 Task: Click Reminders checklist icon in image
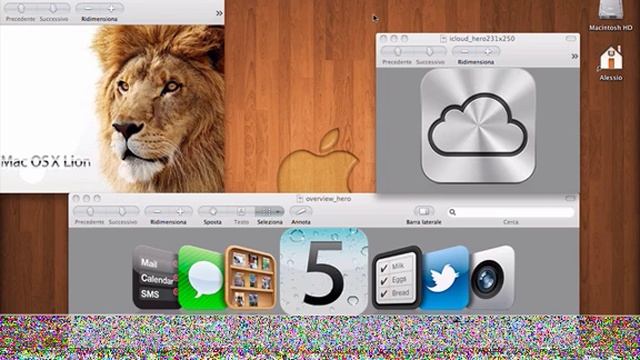point(397,278)
